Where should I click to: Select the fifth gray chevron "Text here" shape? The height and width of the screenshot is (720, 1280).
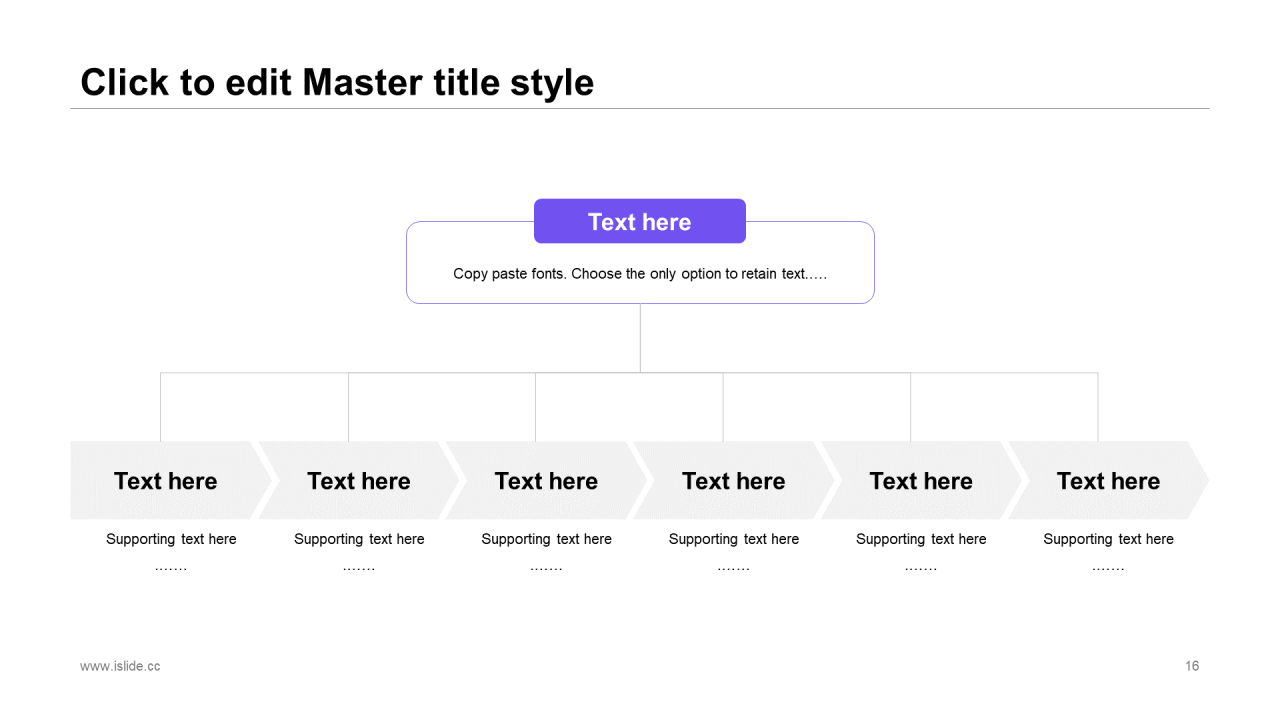pos(921,480)
